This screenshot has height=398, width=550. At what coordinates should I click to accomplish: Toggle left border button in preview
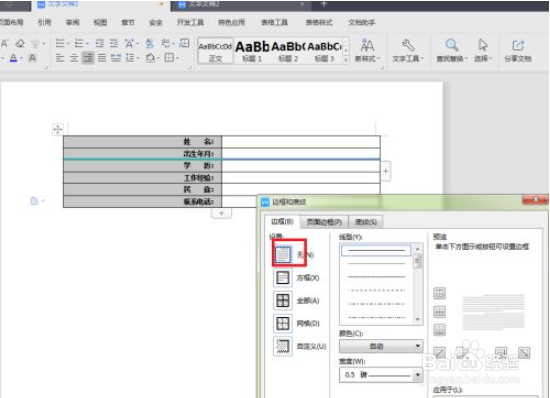coord(462,352)
